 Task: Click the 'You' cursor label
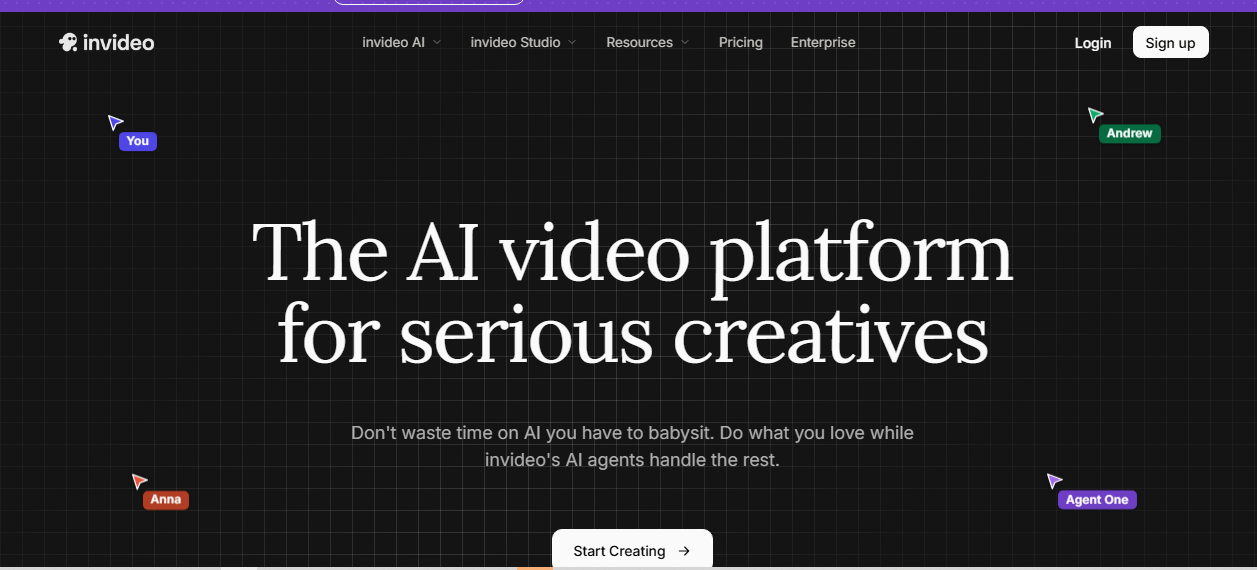[x=138, y=141]
